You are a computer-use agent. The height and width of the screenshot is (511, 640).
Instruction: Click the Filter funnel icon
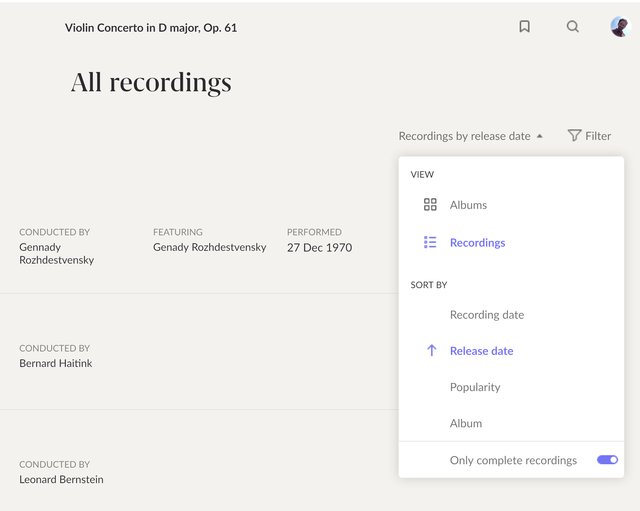tap(574, 136)
